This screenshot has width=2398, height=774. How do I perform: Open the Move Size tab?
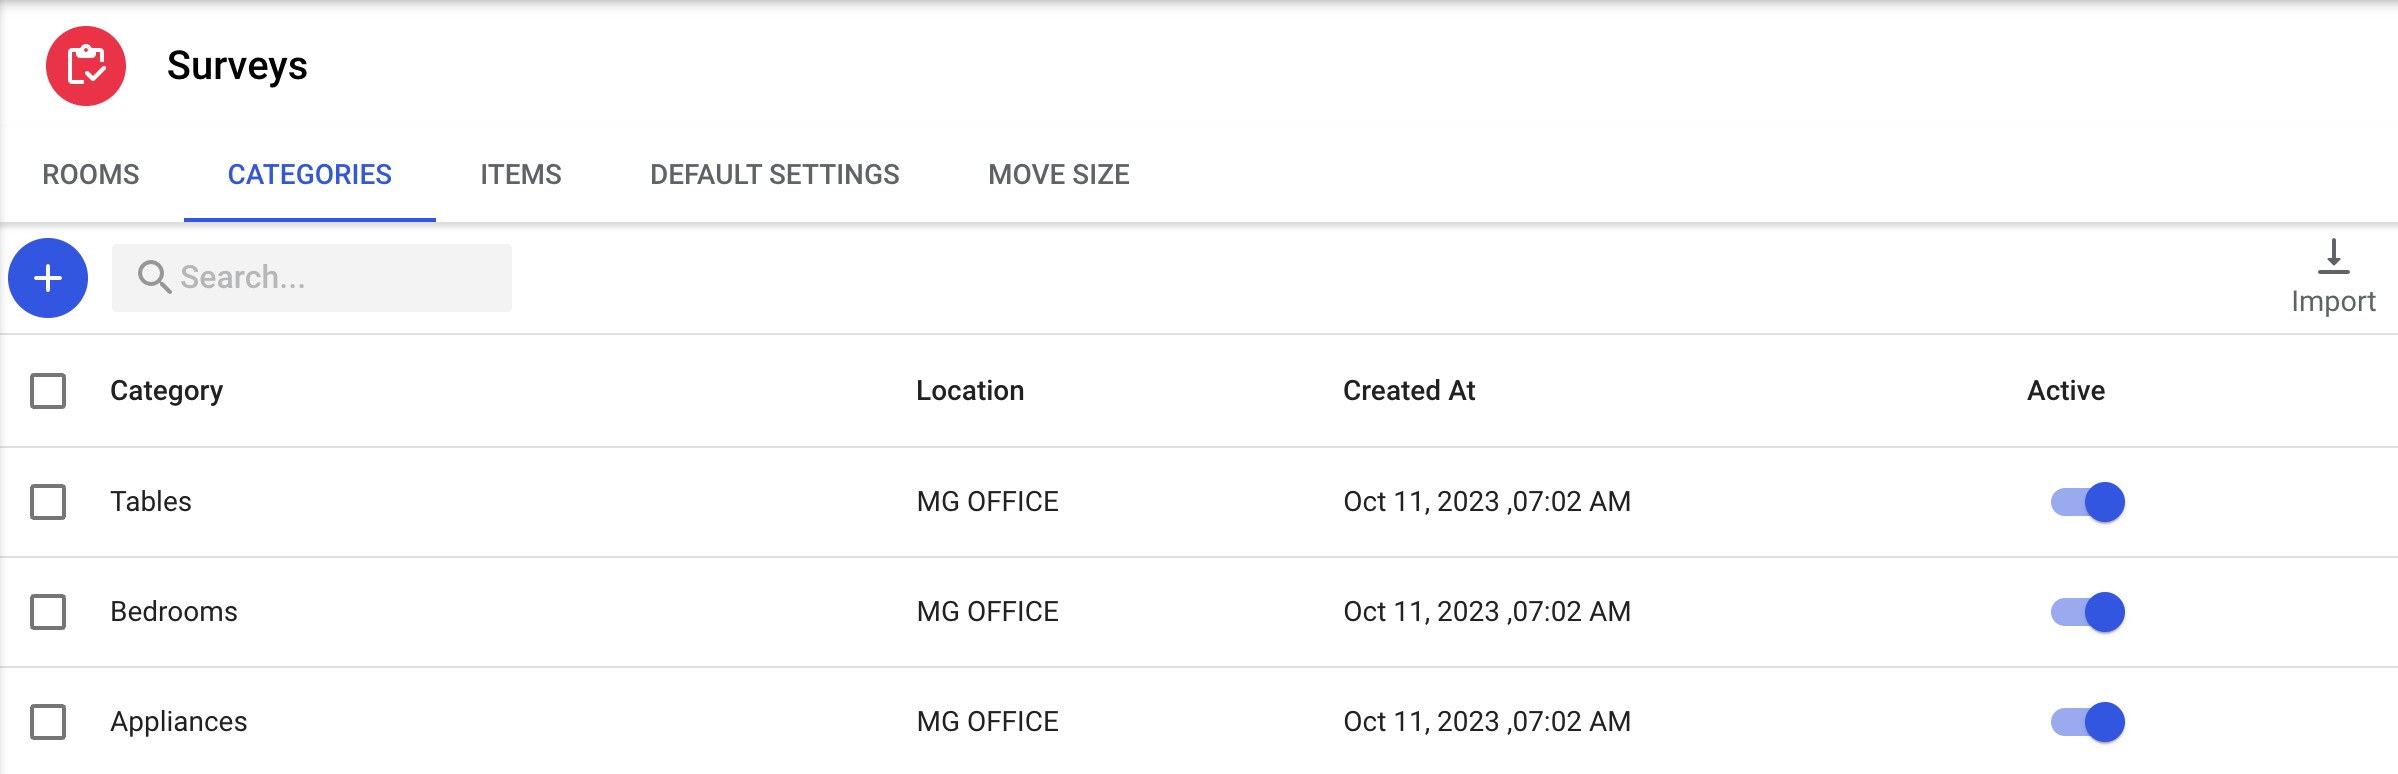click(1058, 175)
